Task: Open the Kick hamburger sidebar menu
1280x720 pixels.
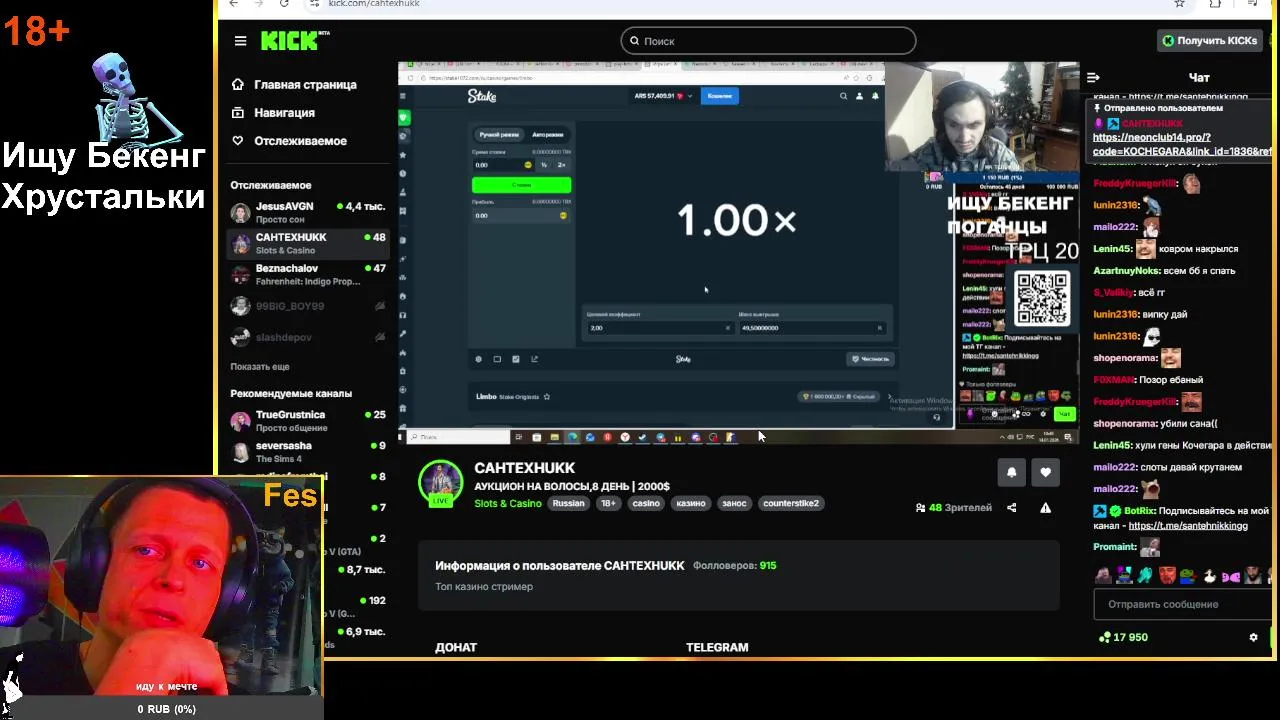Action: coord(240,41)
